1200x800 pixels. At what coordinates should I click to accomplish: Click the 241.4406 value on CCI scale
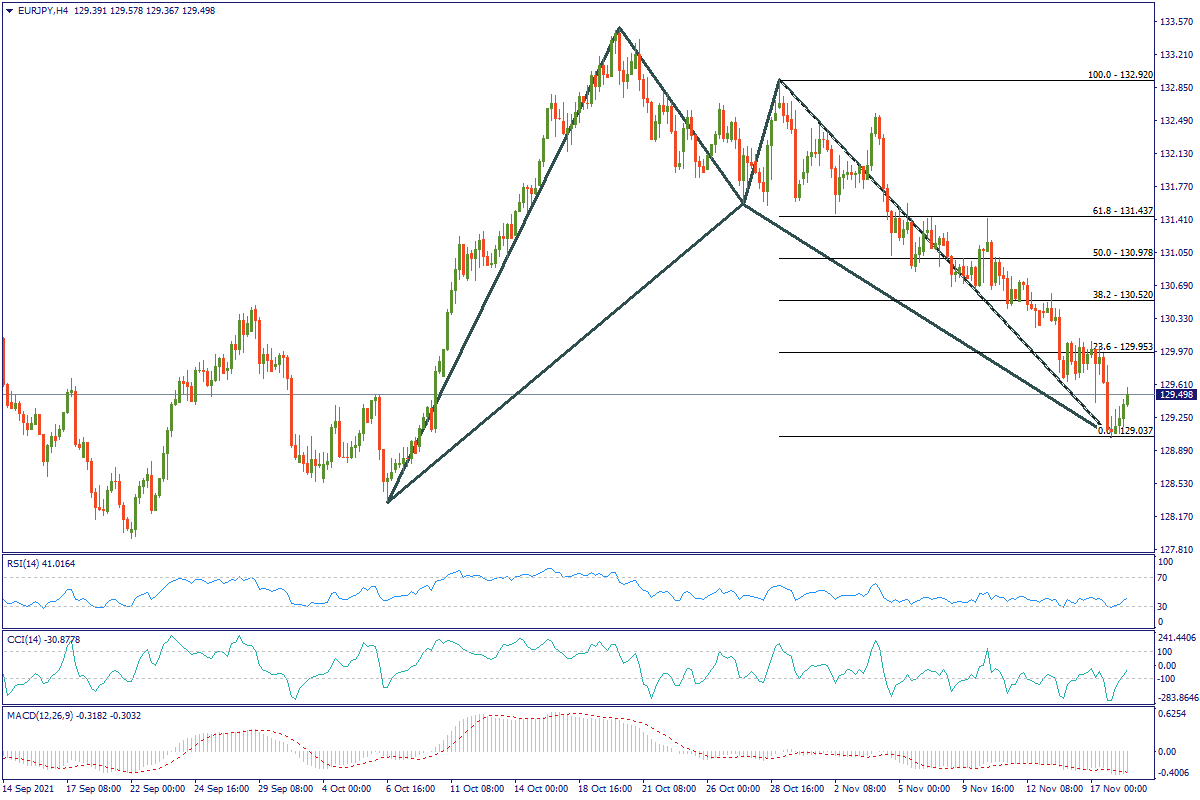pos(1177,638)
